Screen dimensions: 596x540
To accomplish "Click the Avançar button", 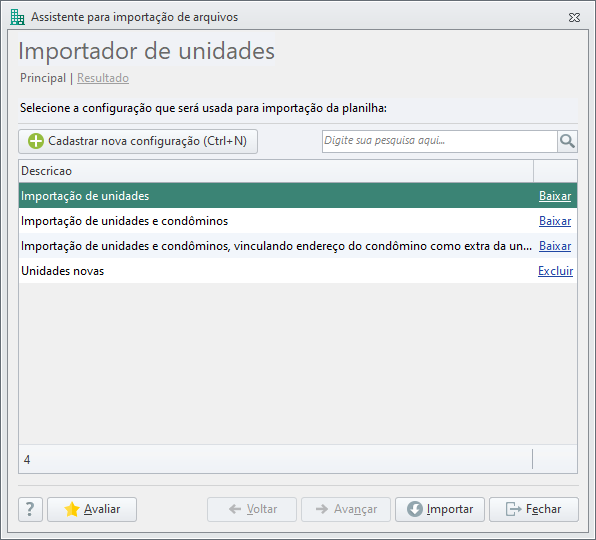I will [x=346, y=509].
